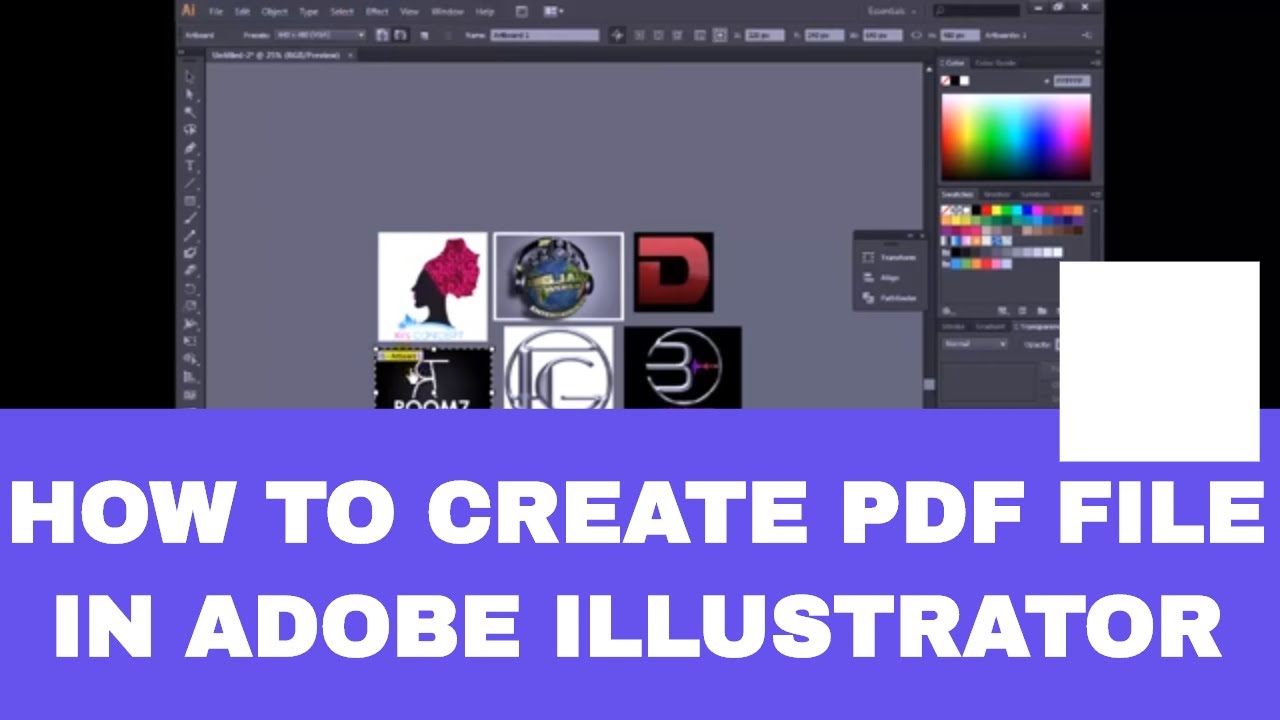Select the Blob Brush tool
Viewport: 1280px width, 720px height.
tap(190, 253)
